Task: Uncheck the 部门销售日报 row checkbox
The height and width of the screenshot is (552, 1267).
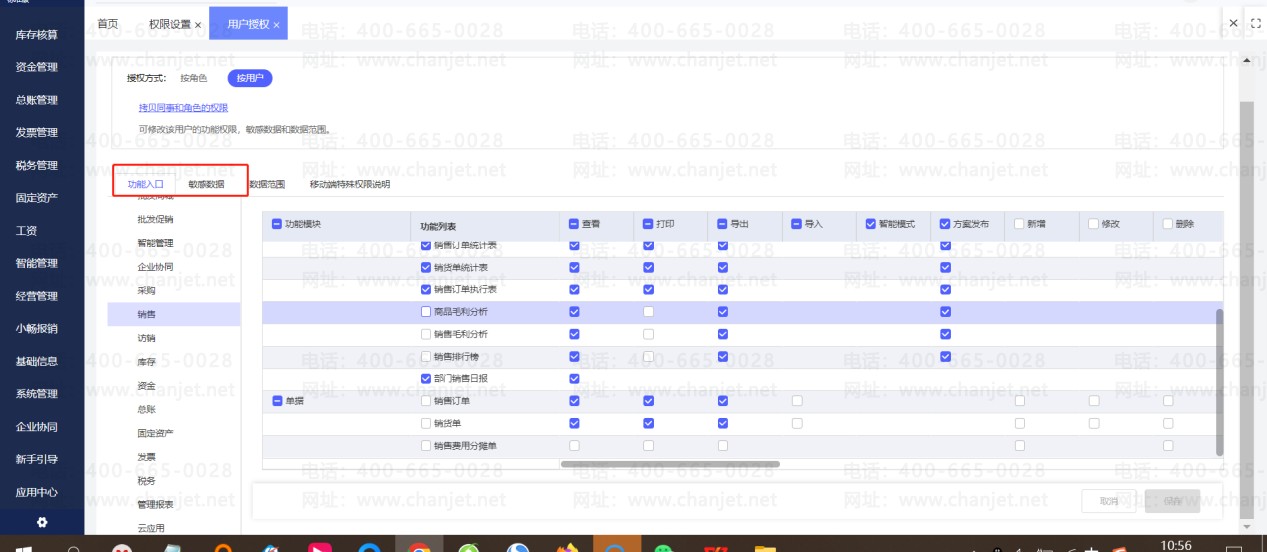Action: click(x=426, y=378)
